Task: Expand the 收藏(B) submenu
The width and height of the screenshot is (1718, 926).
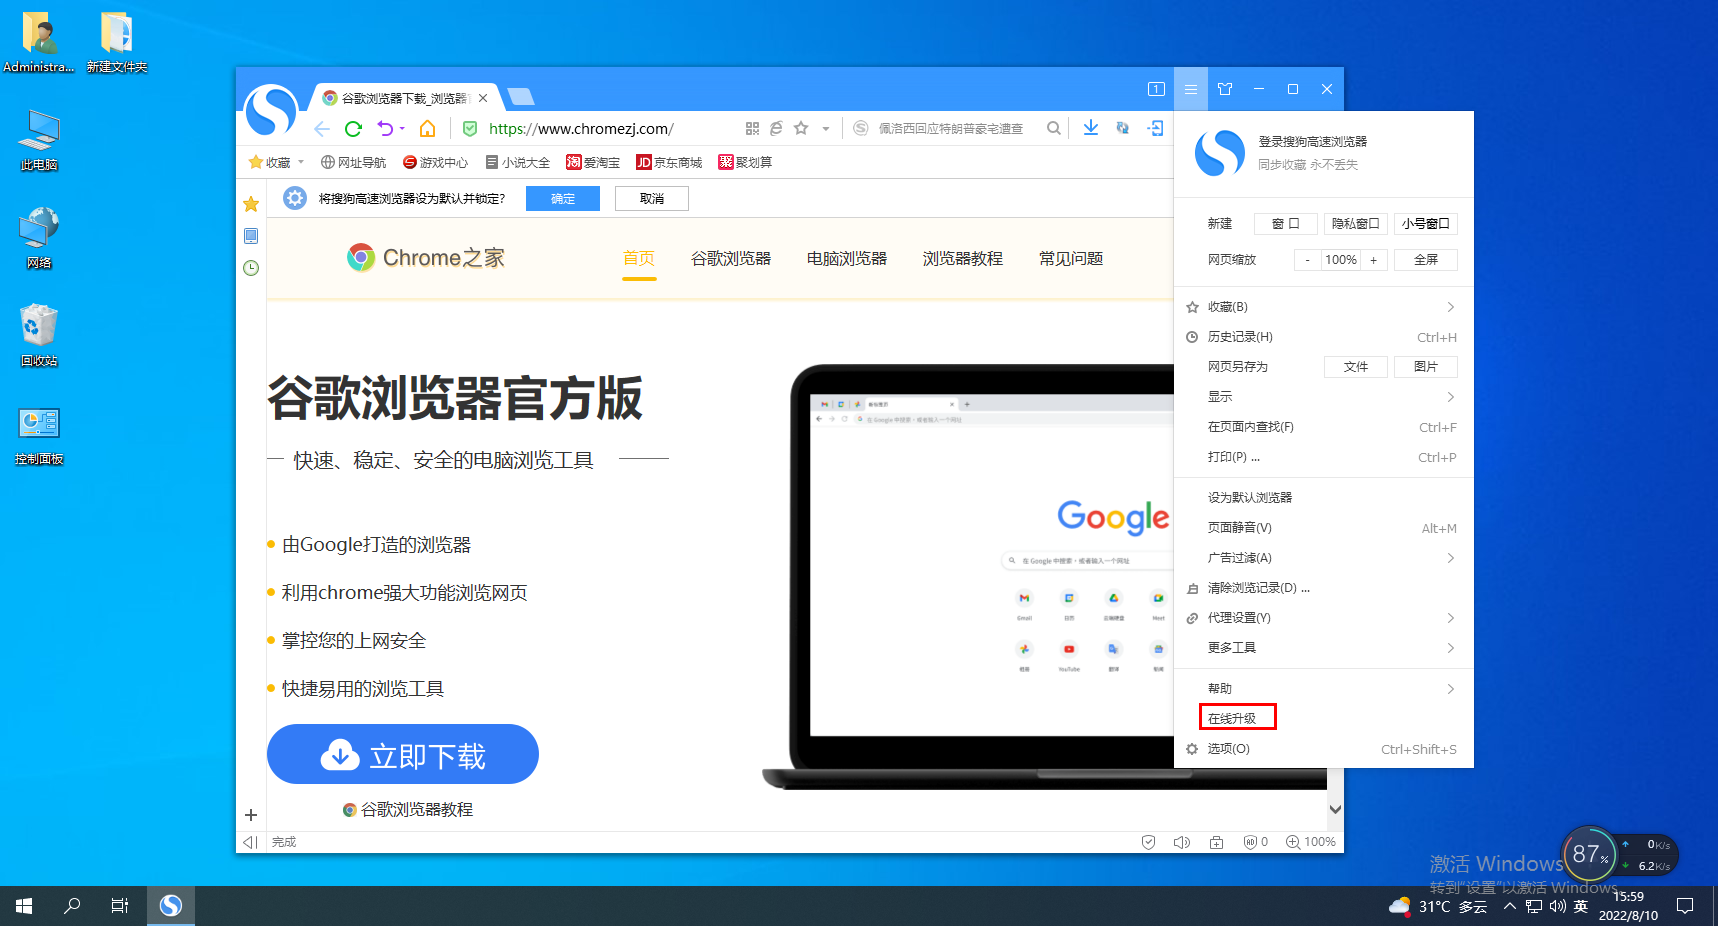Action: pyautogui.click(x=1324, y=307)
